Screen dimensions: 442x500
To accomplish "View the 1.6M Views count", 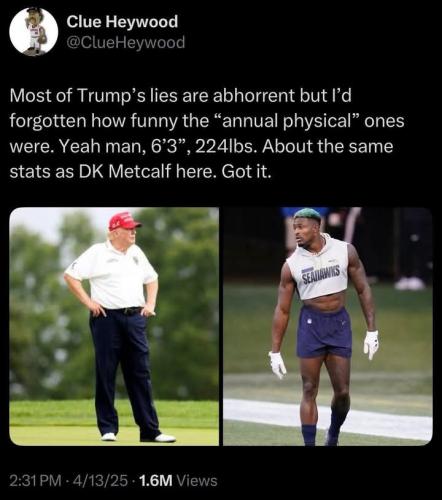I will [x=178, y=480].
